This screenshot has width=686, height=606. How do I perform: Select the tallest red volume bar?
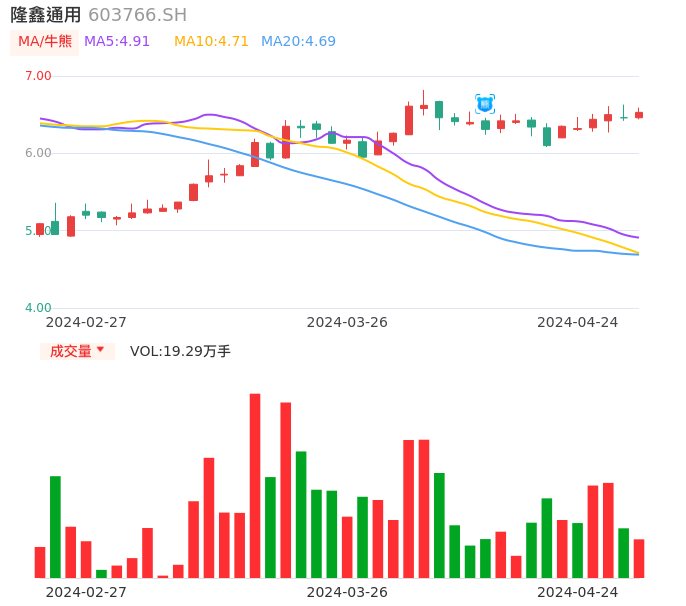pyautogui.click(x=255, y=485)
